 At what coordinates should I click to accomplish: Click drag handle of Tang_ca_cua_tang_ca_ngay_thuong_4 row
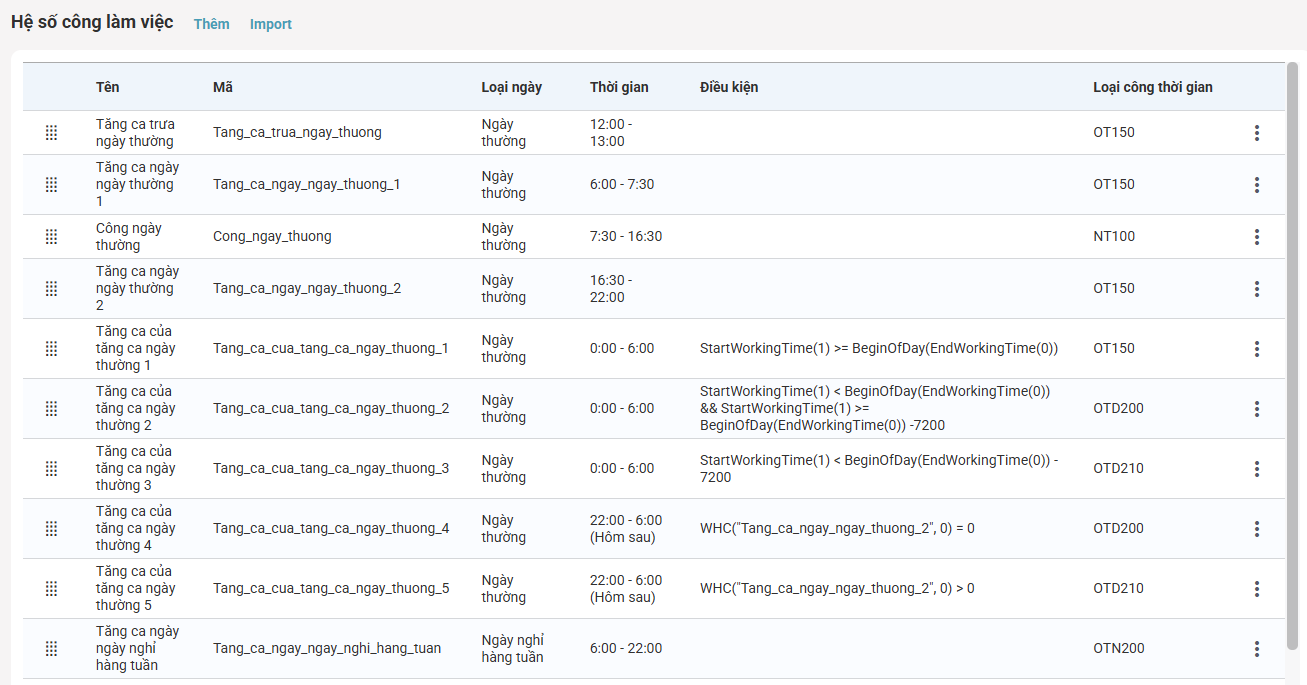pyautogui.click(x=51, y=529)
